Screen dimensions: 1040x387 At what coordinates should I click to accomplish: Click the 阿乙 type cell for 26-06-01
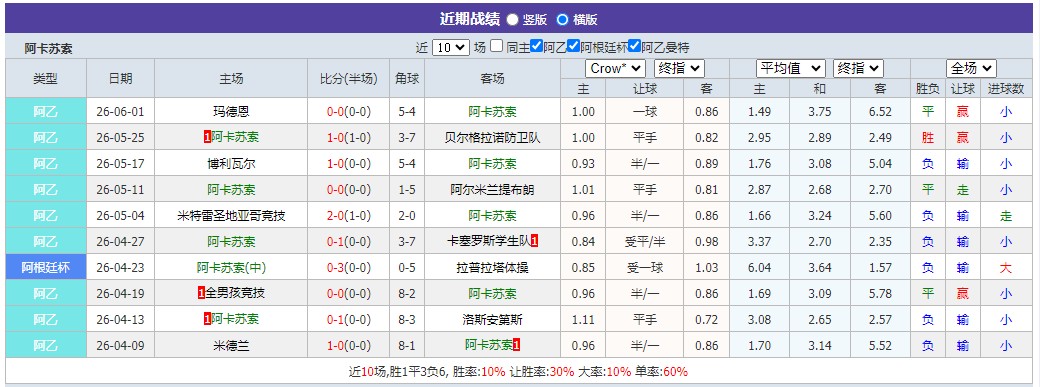pyautogui.click(x=46, y=112)
